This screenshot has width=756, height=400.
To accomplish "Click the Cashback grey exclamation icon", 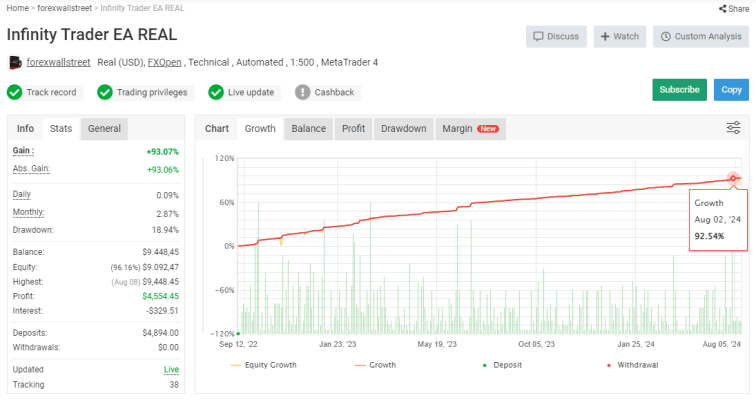I will tap(303, 92).
